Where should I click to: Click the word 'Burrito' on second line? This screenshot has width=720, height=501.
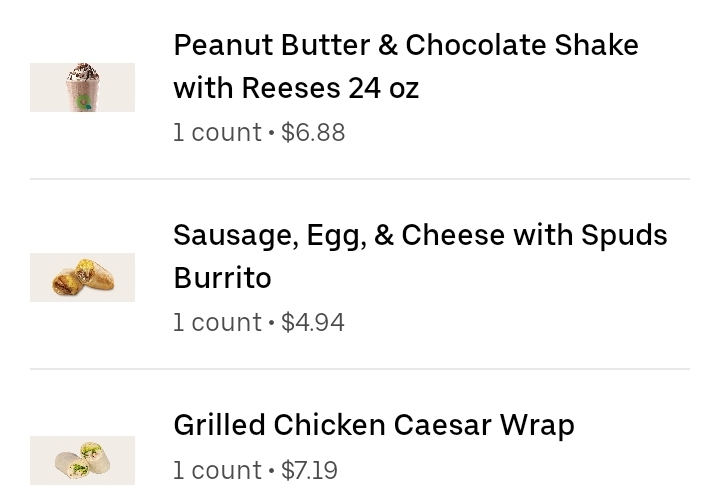(x=222, y=278)
